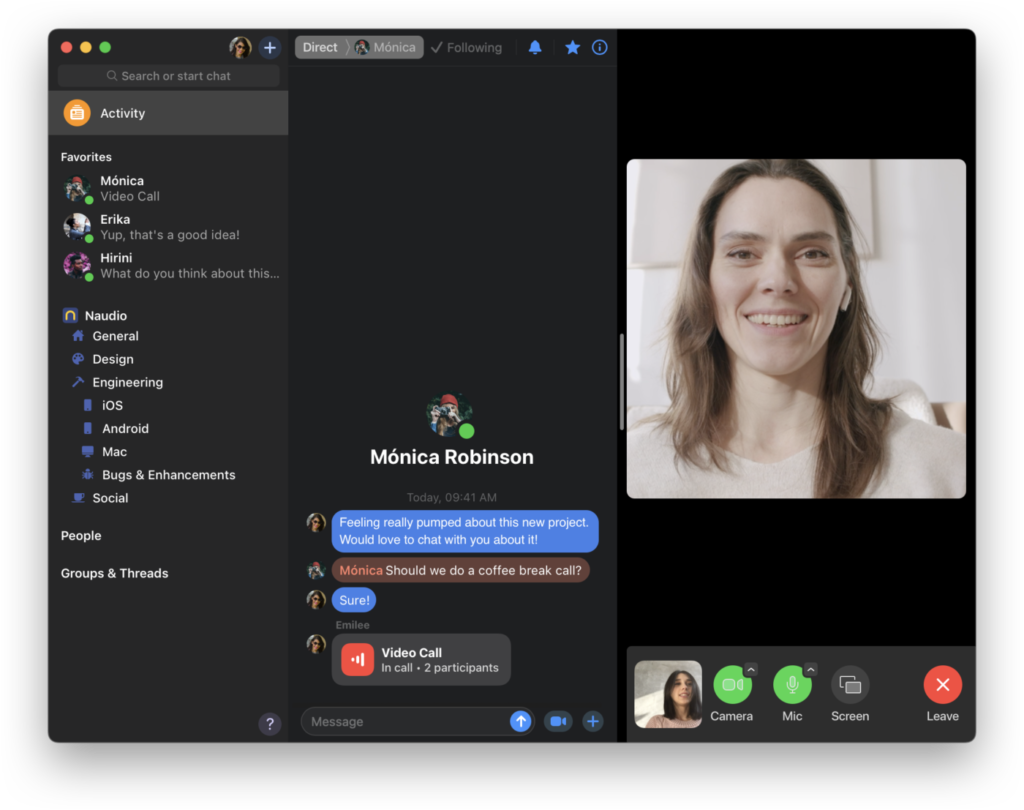Open the notification bell settings
Image resolution: width=1024 pixels, height=810 pixels.
tap(535, 47)
